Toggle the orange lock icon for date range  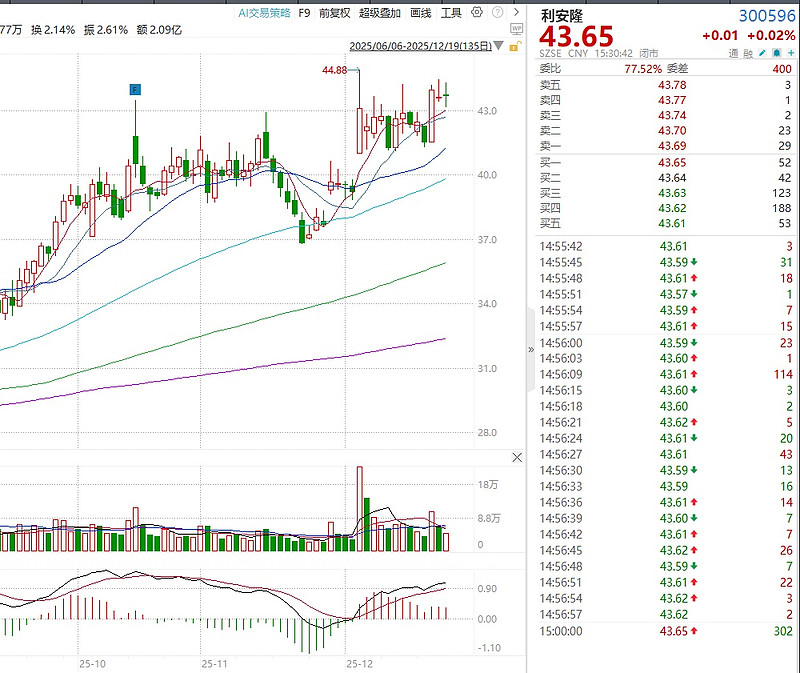[514, 46]
